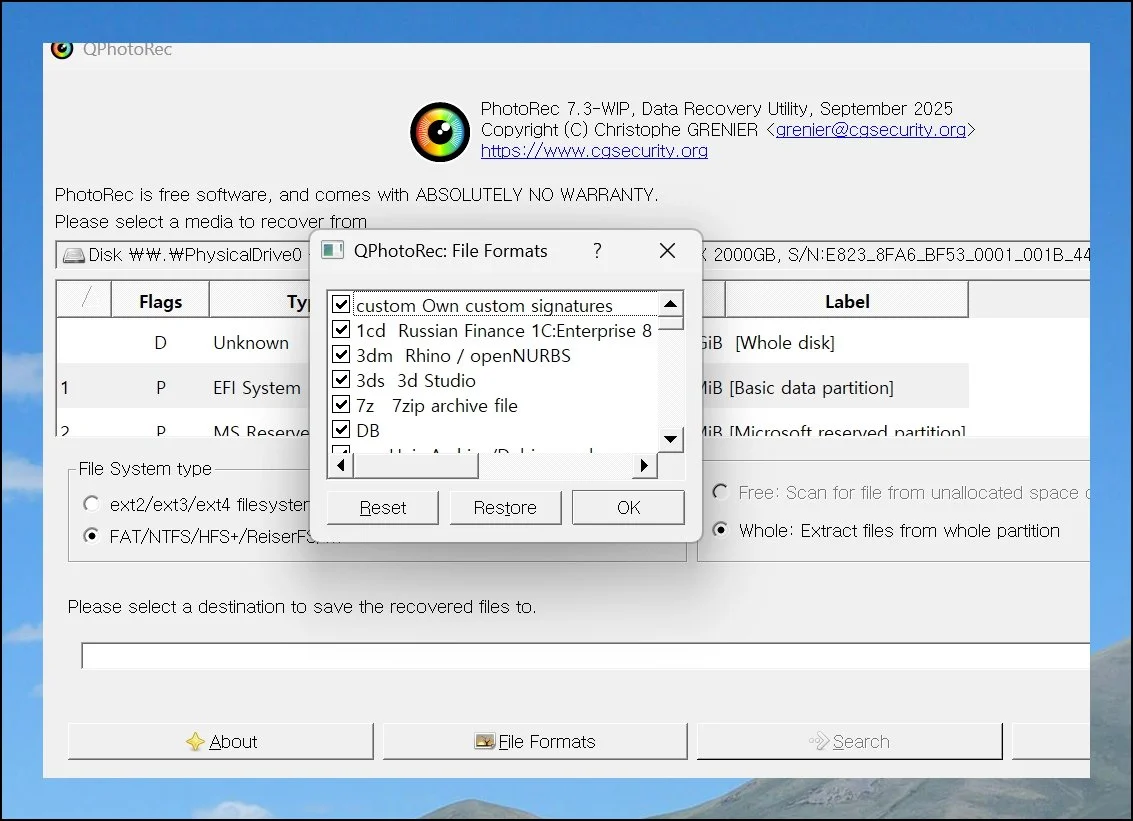The width and height of the screenshot is (1133, 821).
Task: Select Free: scan unallocated space option
Action: pyautogui.click(x=720, y=492)
